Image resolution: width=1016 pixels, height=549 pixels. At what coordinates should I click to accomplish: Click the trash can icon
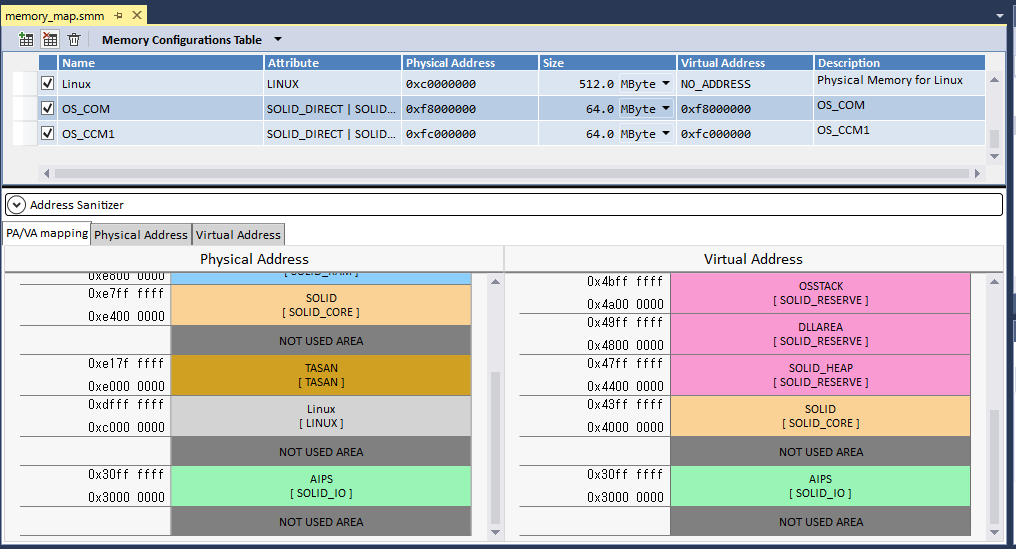click(73, 40)
